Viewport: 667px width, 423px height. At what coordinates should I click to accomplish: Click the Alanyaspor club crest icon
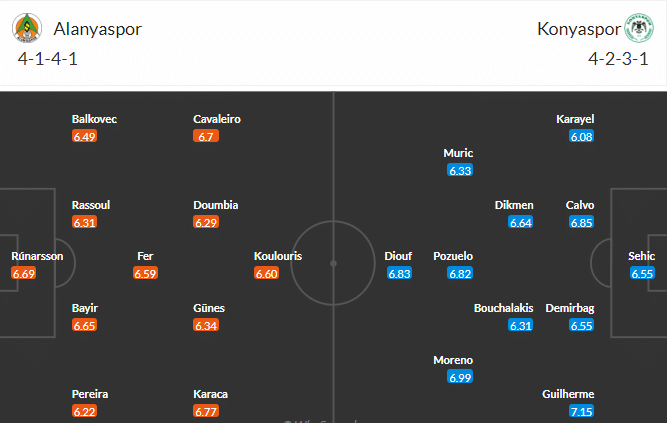click(x=27, y=29)
